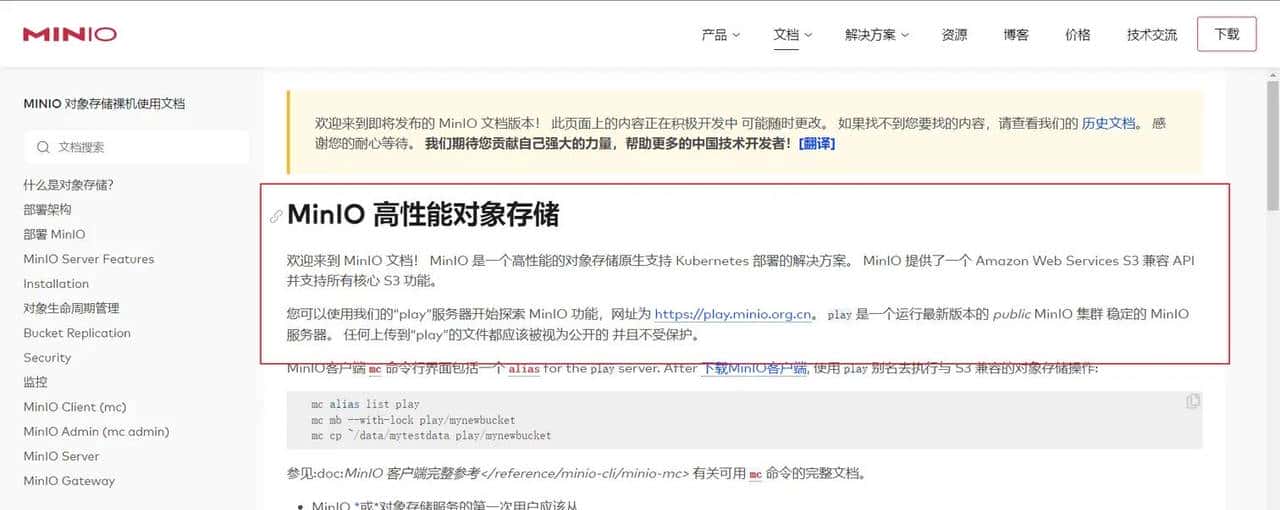Open the https://play.minio.org.cn link
This screenshot has width=1280, height=510.
(733, 314)
